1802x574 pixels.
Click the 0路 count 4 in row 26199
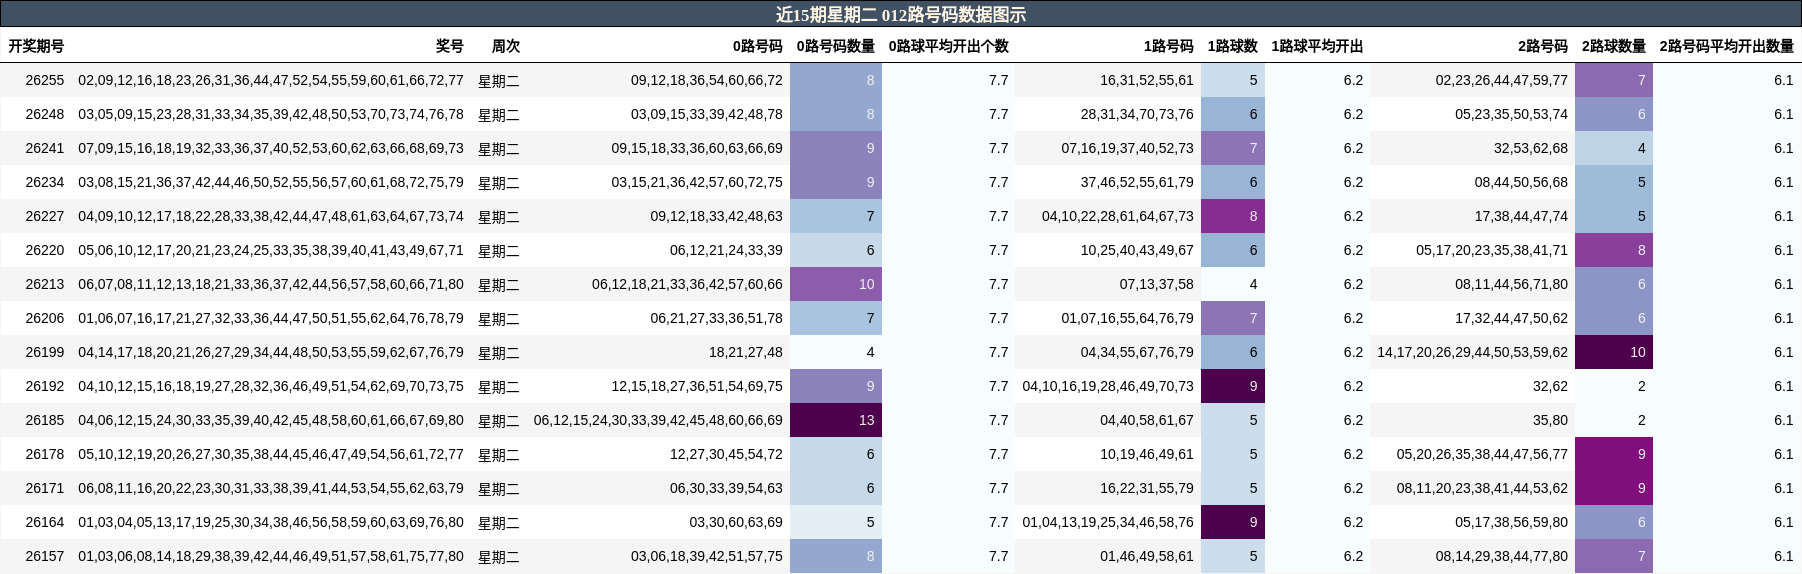[x=836, y=352]
